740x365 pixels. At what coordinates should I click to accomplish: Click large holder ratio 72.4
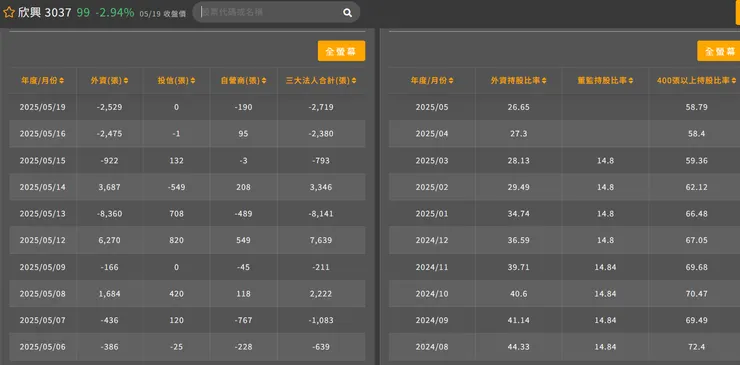pyautogui.click(x=697, y=347)
